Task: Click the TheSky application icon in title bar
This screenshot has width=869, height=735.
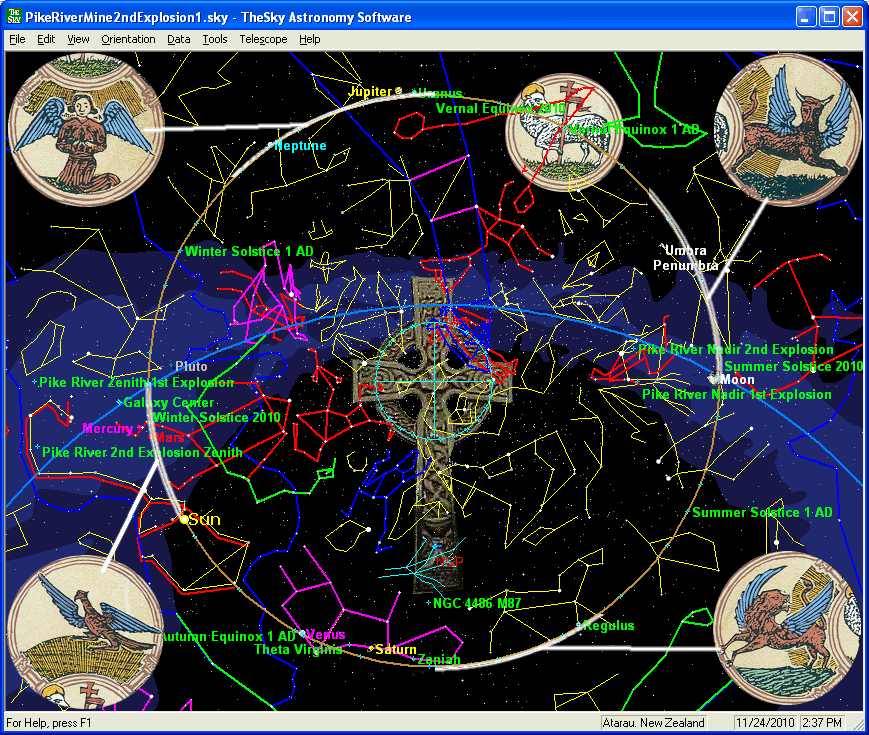Action: [14, 17]
